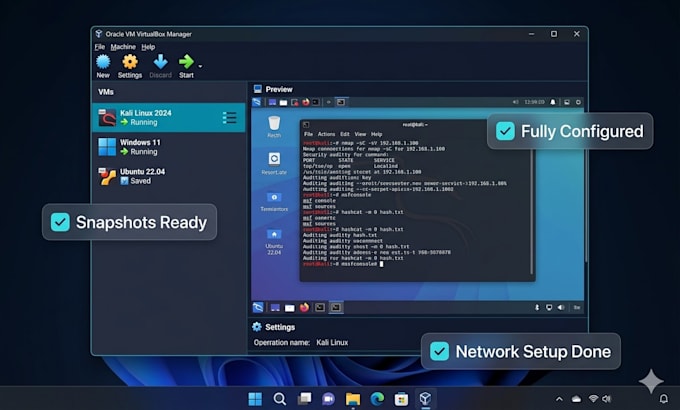Open File Explorer from the taskbar
This screenshot has width=680, height=410.
pyautogui.click(x=353, y=399)
